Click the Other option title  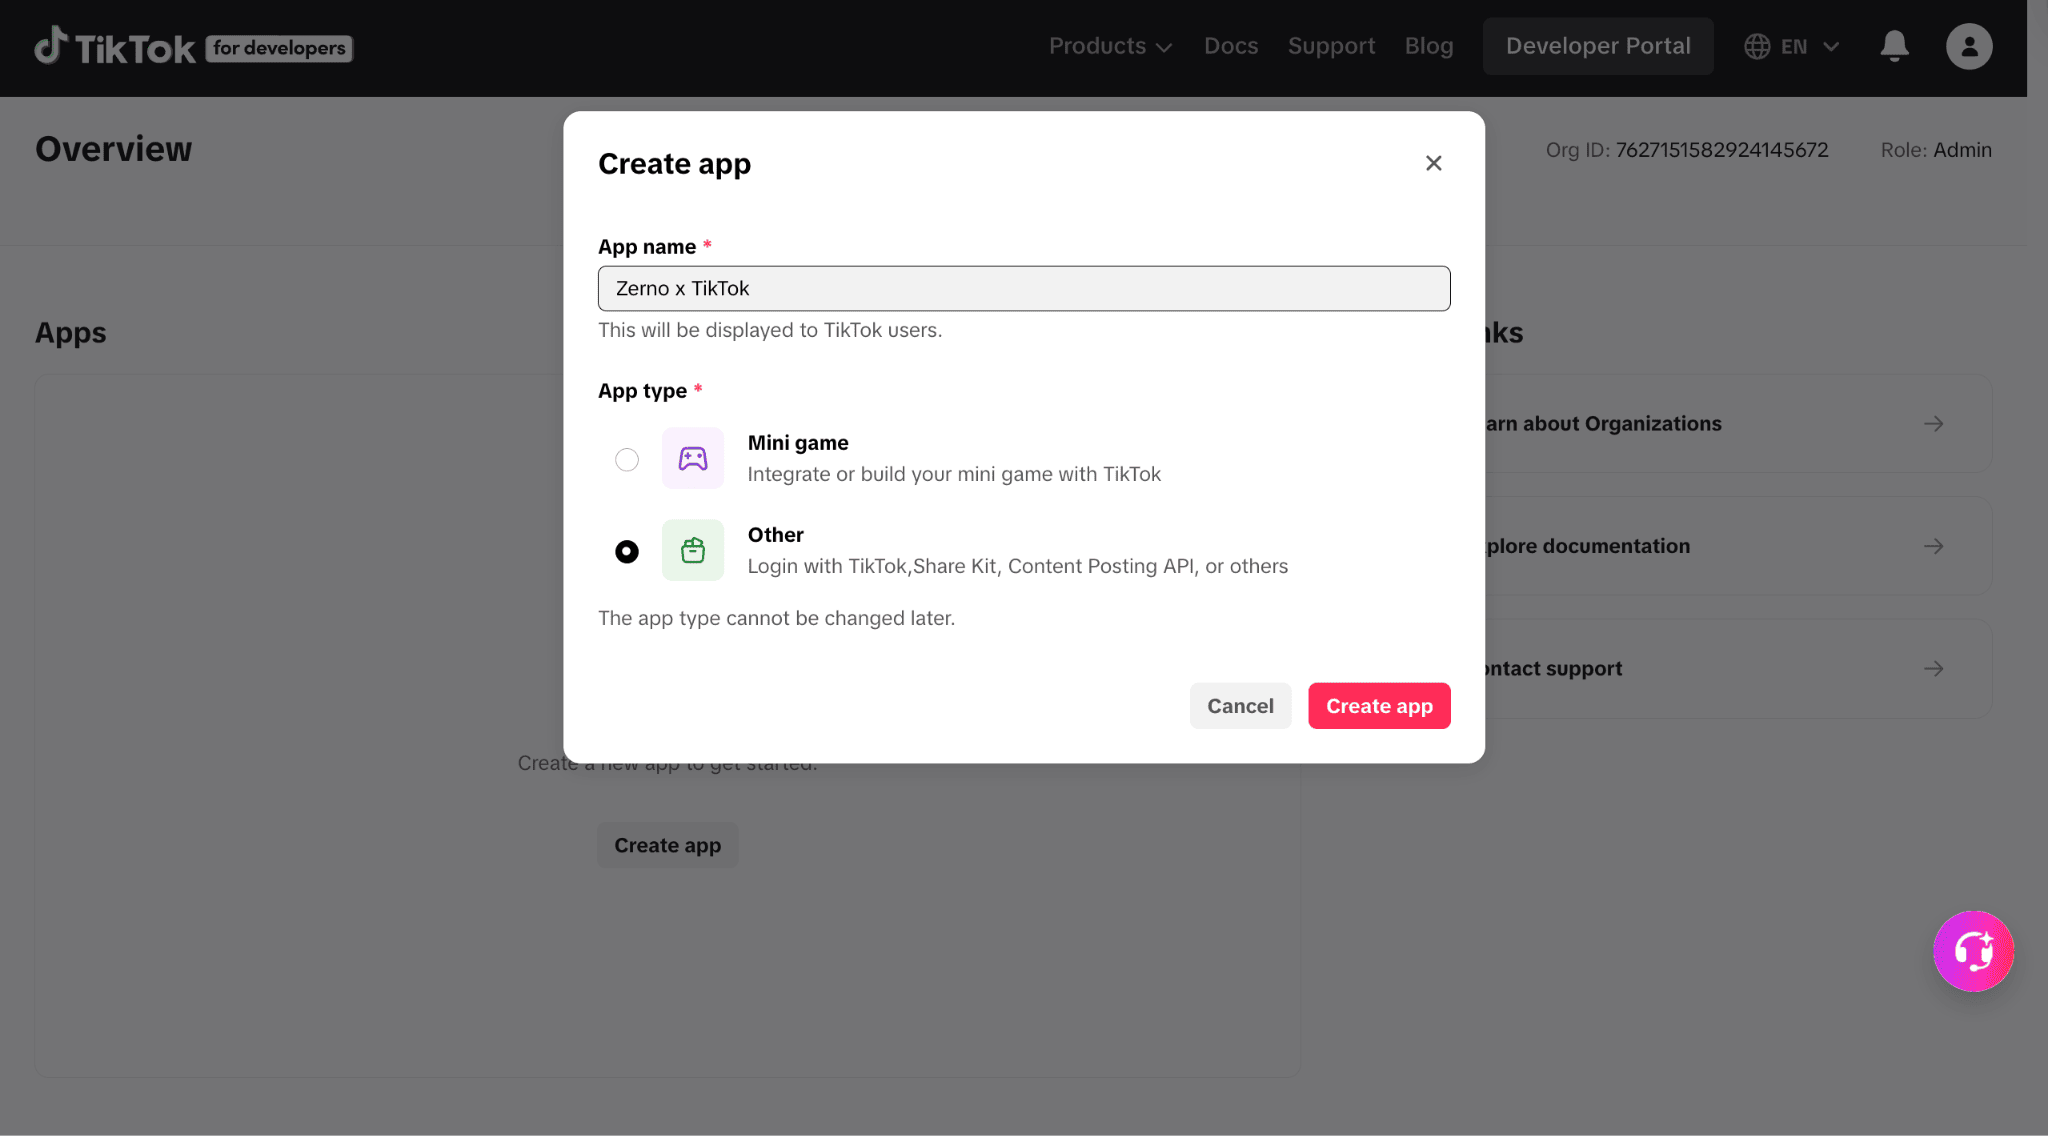point(776,535)
